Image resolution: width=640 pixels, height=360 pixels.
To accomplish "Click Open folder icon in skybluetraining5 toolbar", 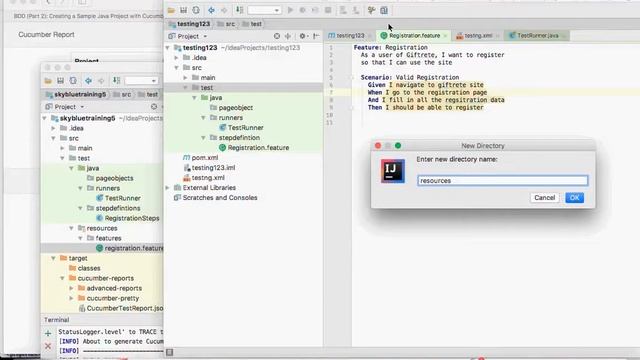I will (48, 81).
